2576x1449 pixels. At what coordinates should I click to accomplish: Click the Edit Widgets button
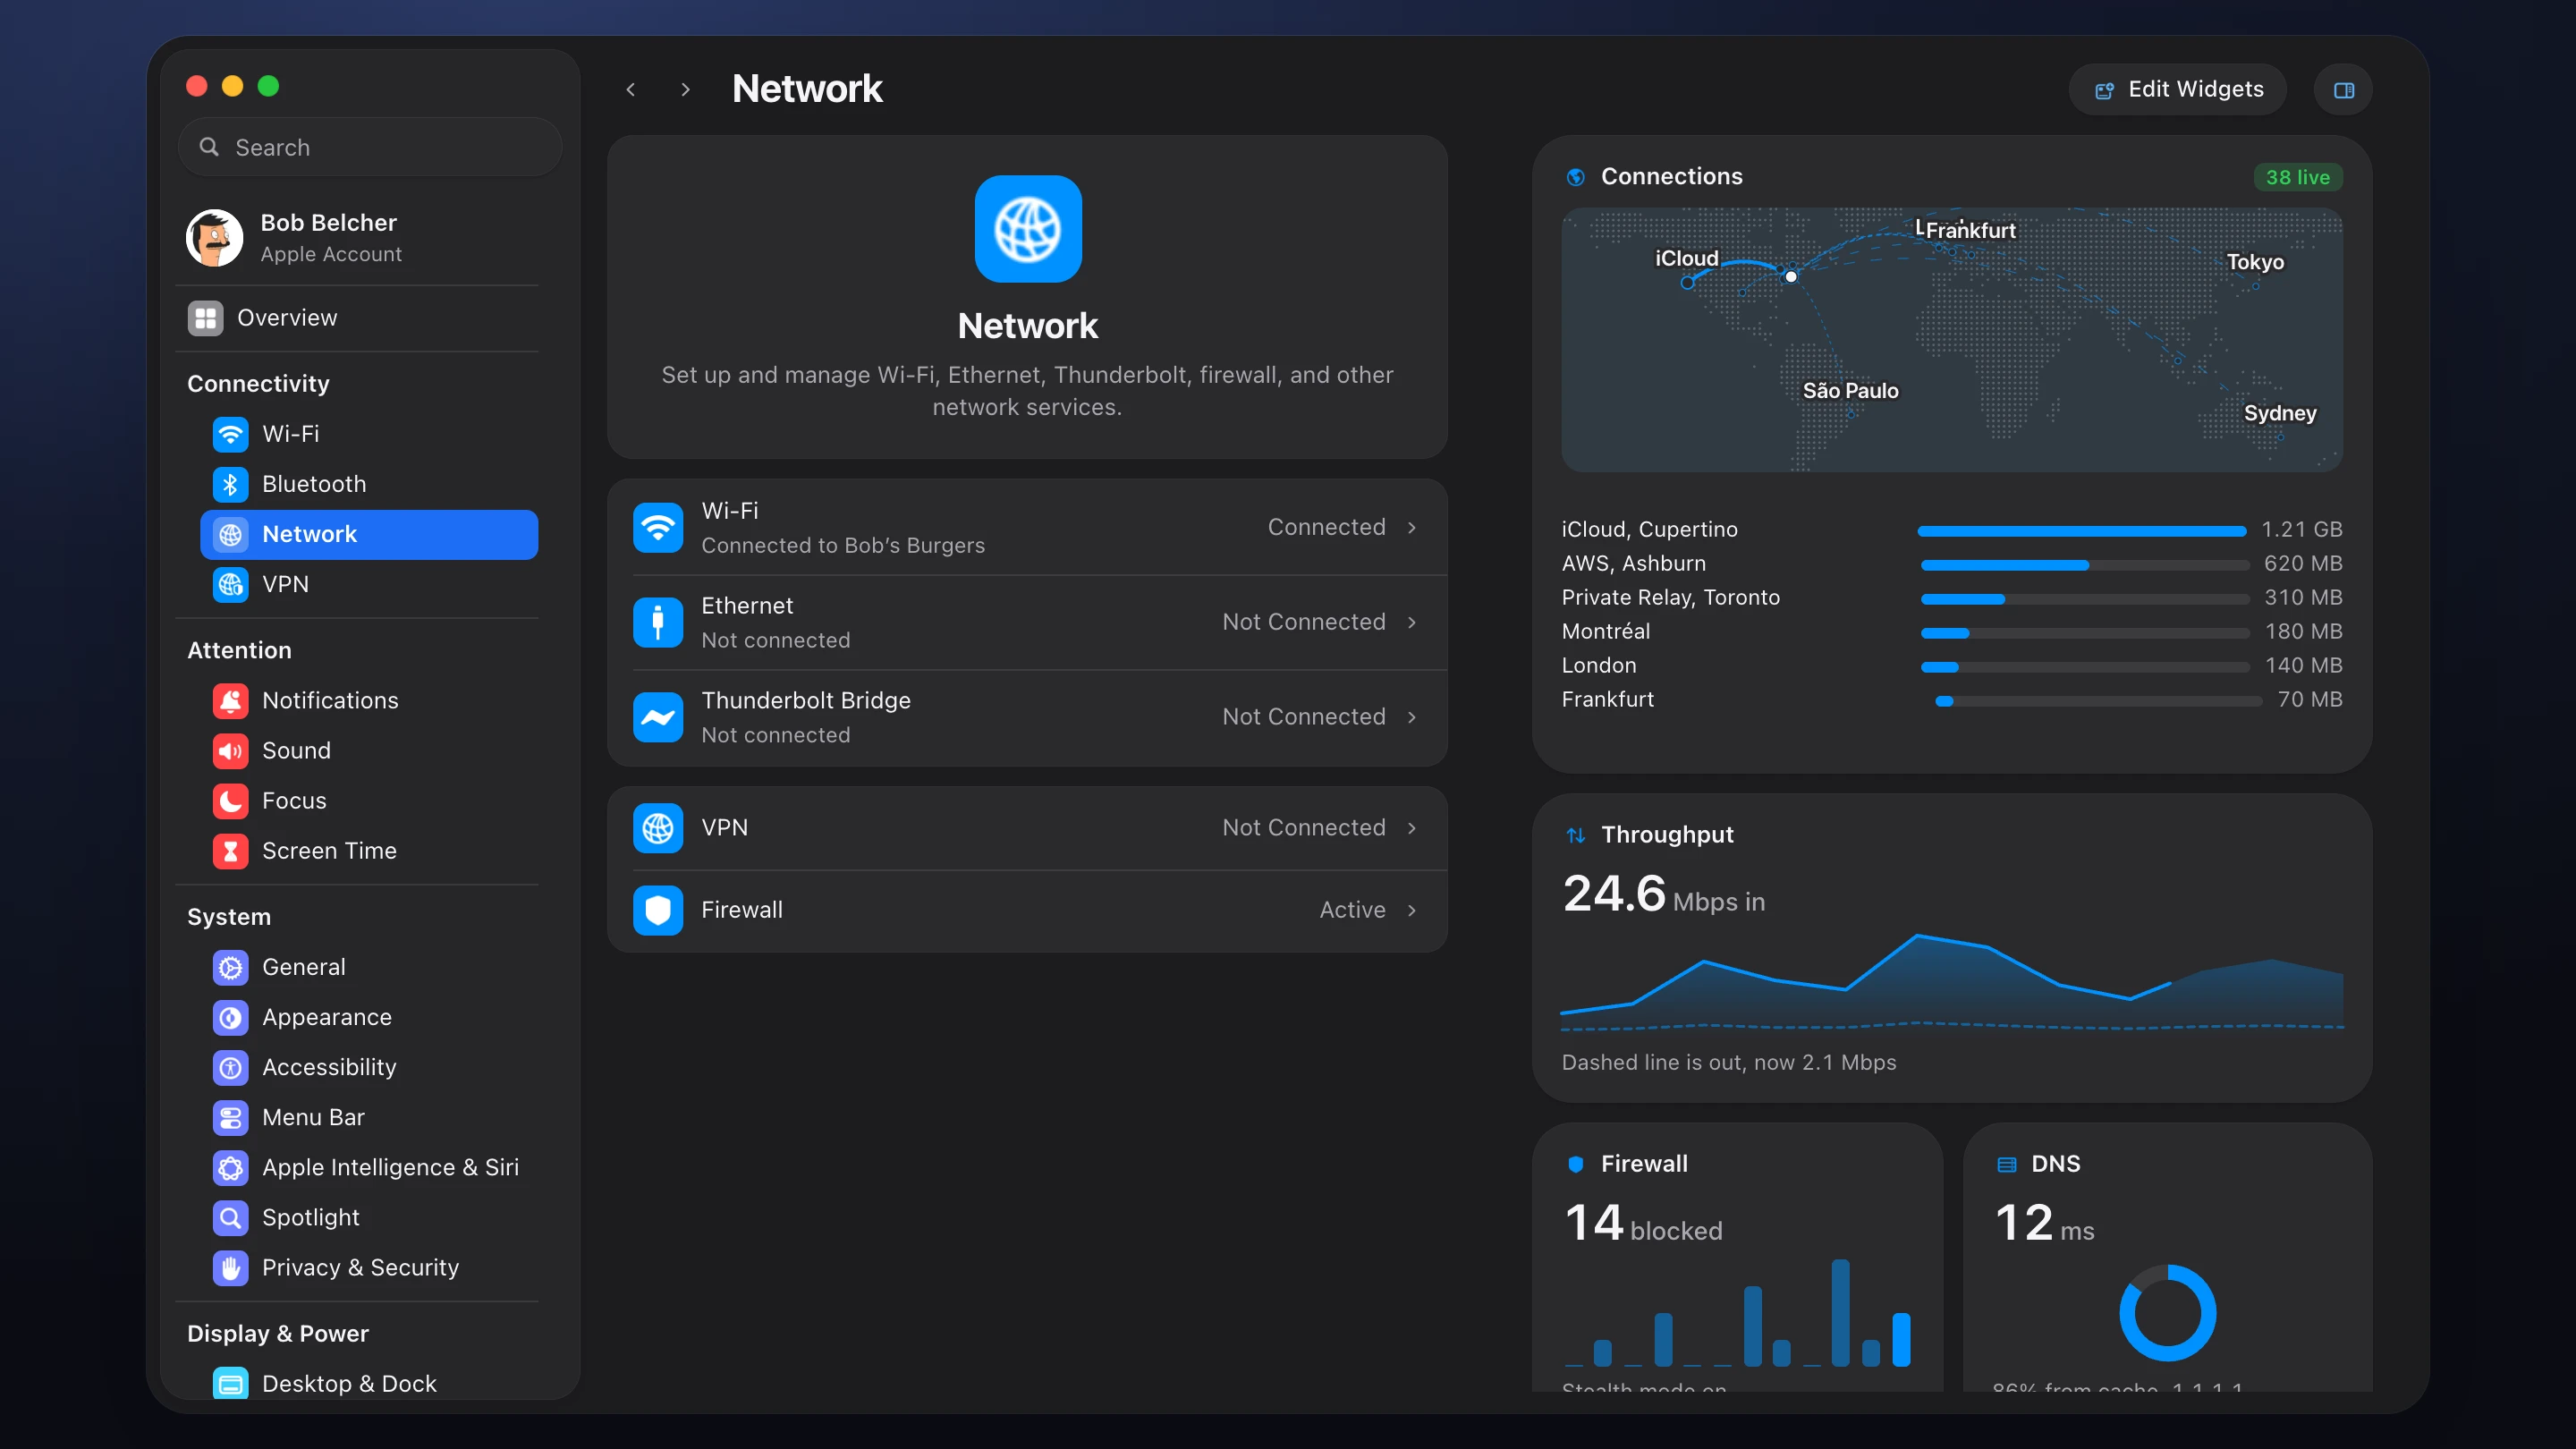pyautogui.click(x=2178, y=90)
